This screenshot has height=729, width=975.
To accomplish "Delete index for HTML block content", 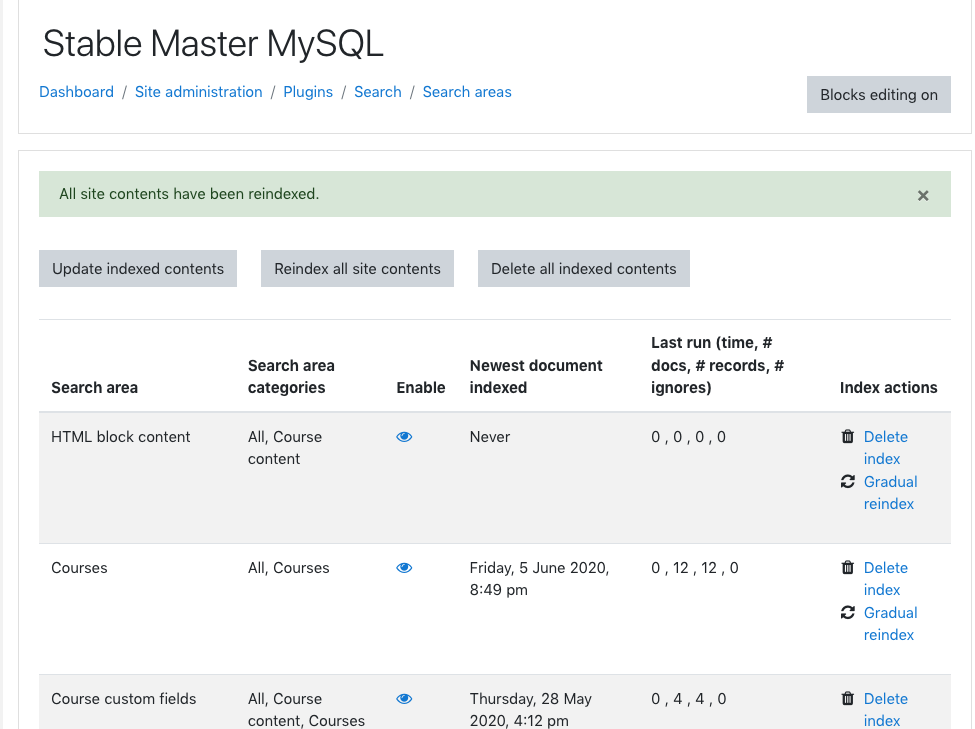I will 885,448.
